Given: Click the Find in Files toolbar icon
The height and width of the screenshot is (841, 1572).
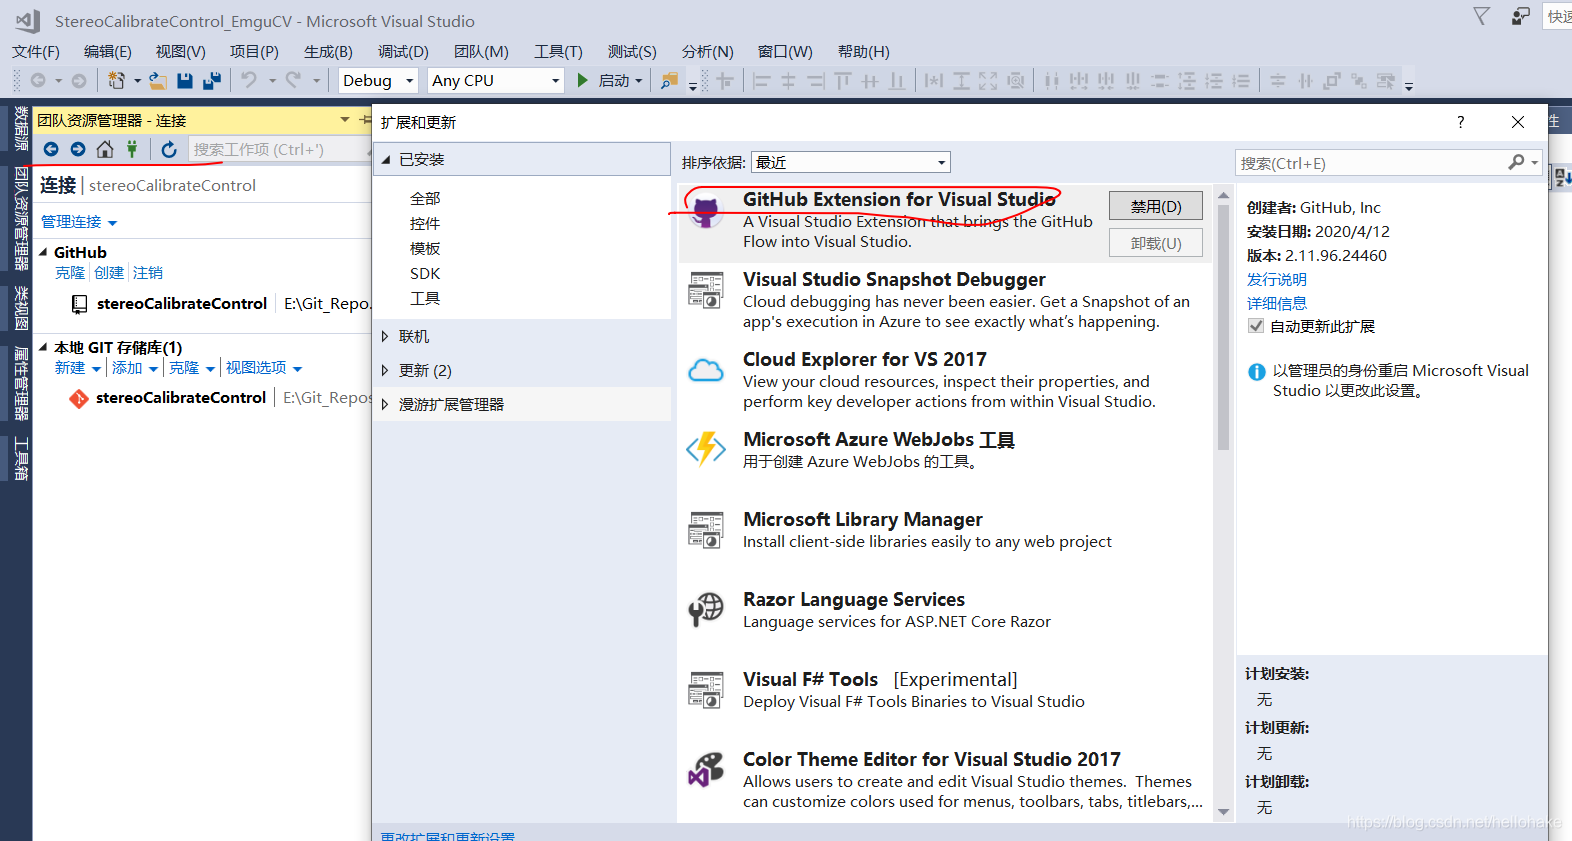Looking at the screenshot, I should pos(669,80).
